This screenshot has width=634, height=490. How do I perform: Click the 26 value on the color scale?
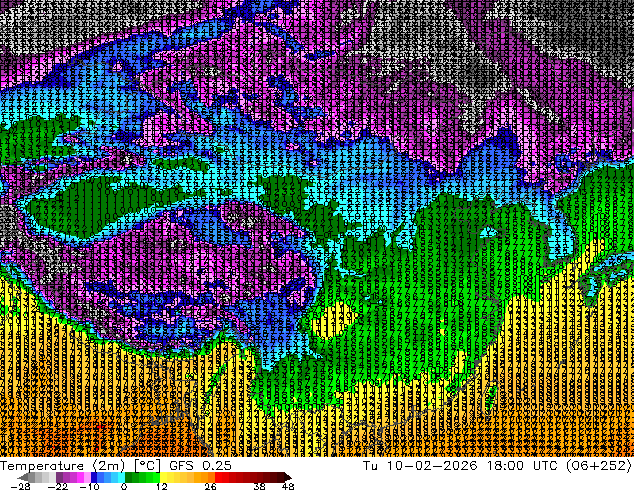(x=210, y=486)
